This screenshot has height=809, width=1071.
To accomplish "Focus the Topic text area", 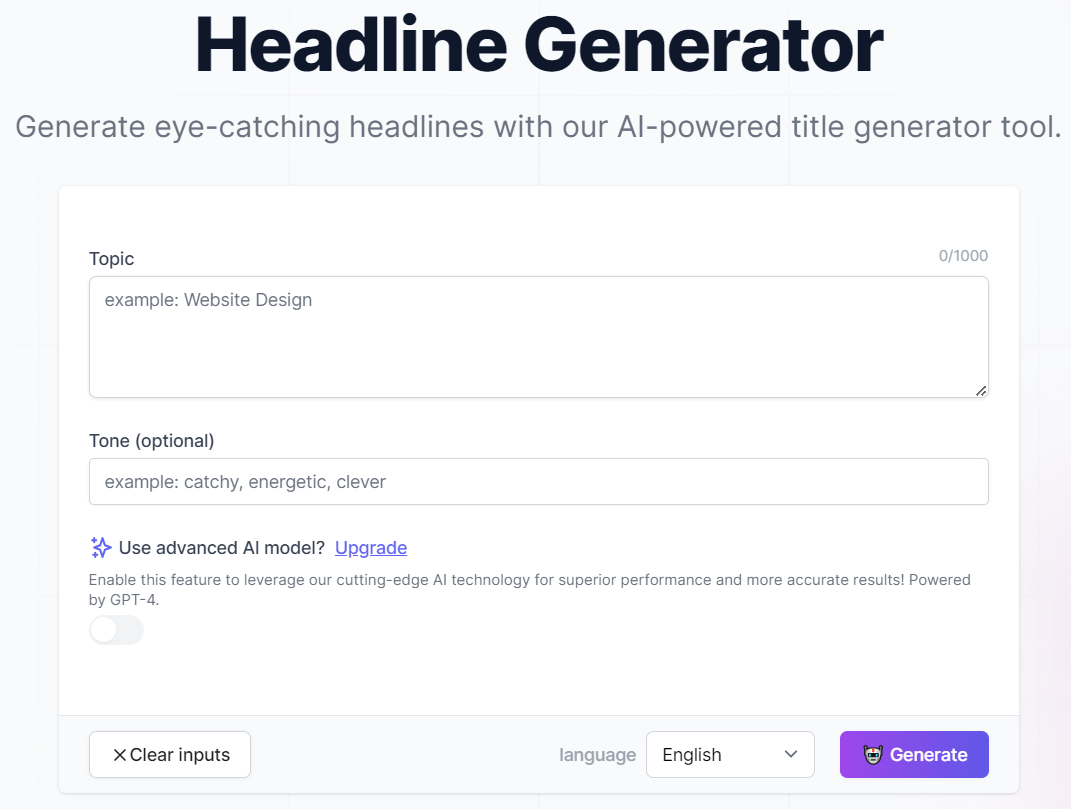I will click(539, 337).
